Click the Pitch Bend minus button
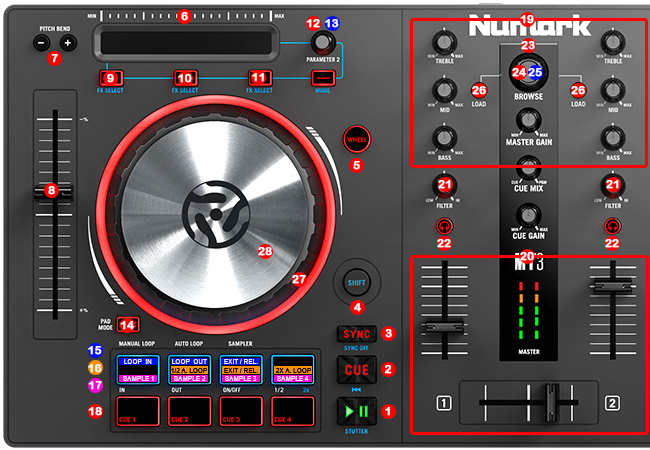This screenshot has height=450, width=650. 42,43
